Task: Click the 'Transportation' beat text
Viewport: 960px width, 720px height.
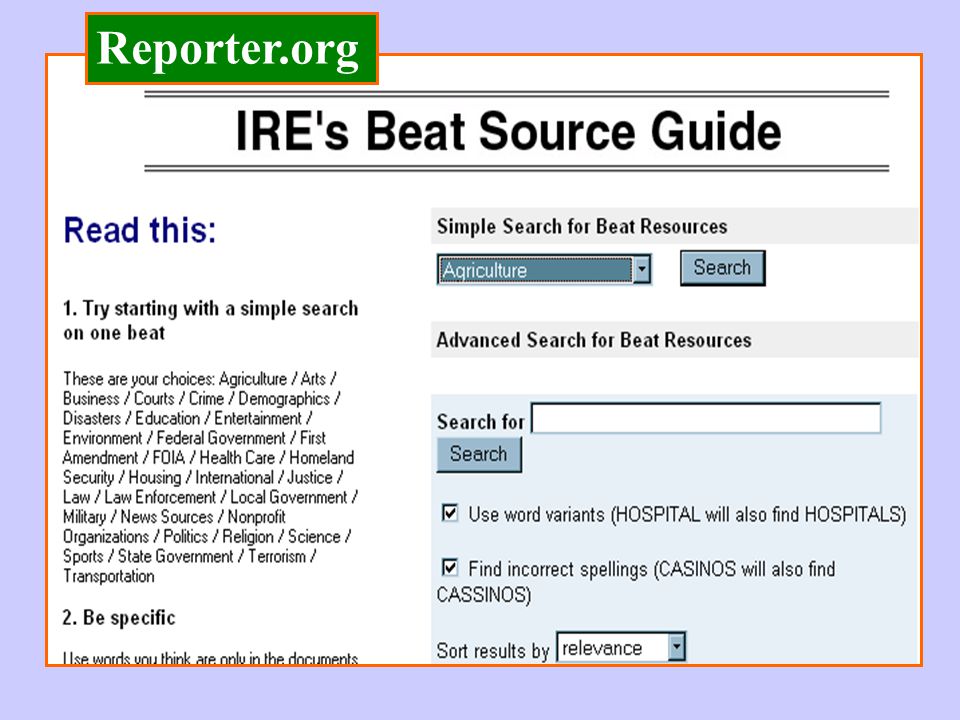Action: (109, 576)
